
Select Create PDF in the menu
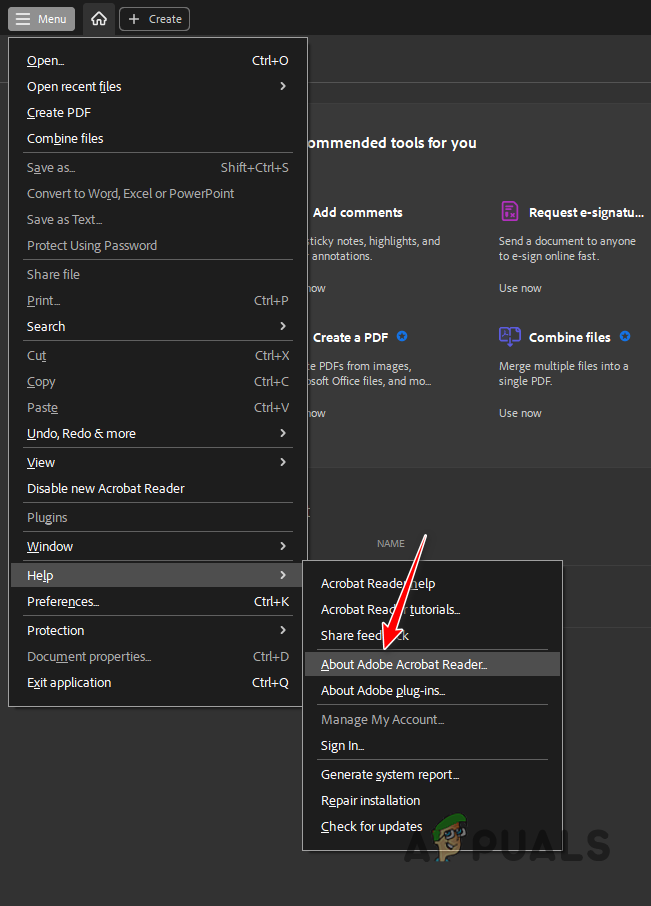point(158,113)
